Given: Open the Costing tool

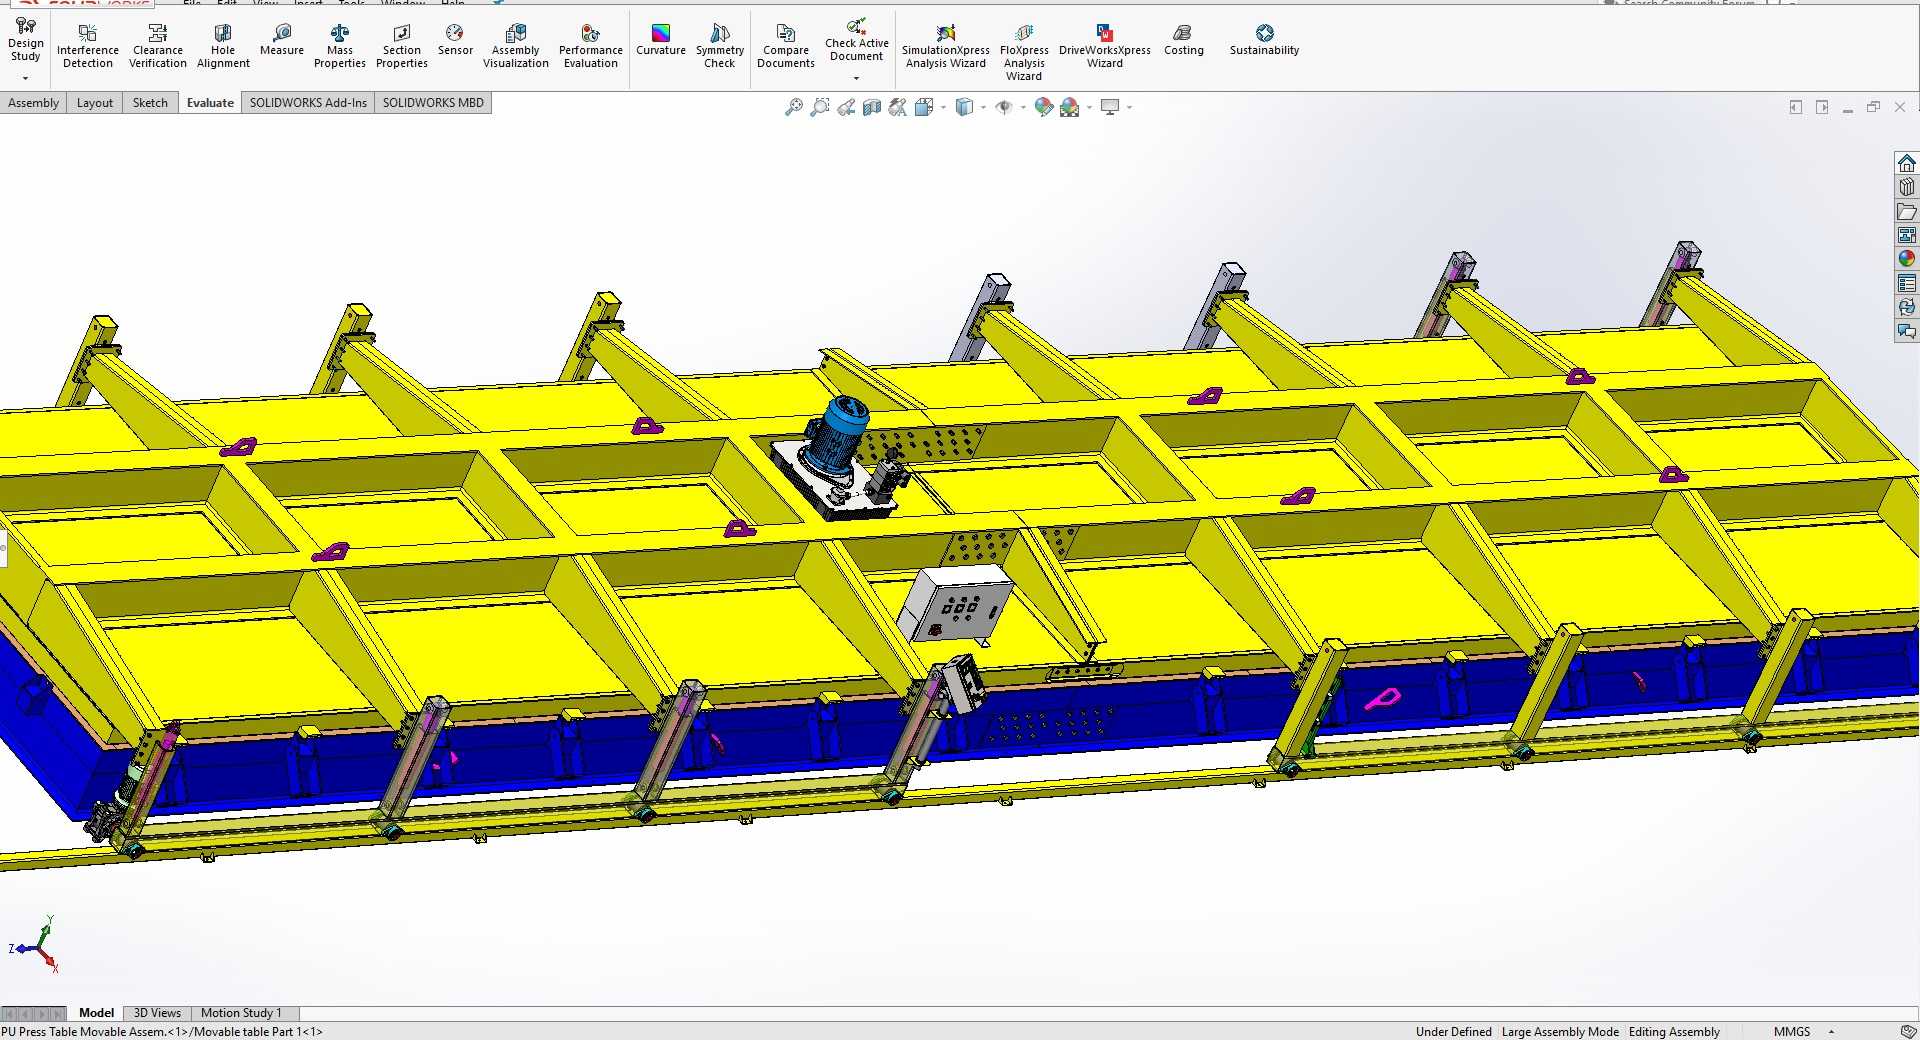Looking at the screenshot, I should (1184, 41).
